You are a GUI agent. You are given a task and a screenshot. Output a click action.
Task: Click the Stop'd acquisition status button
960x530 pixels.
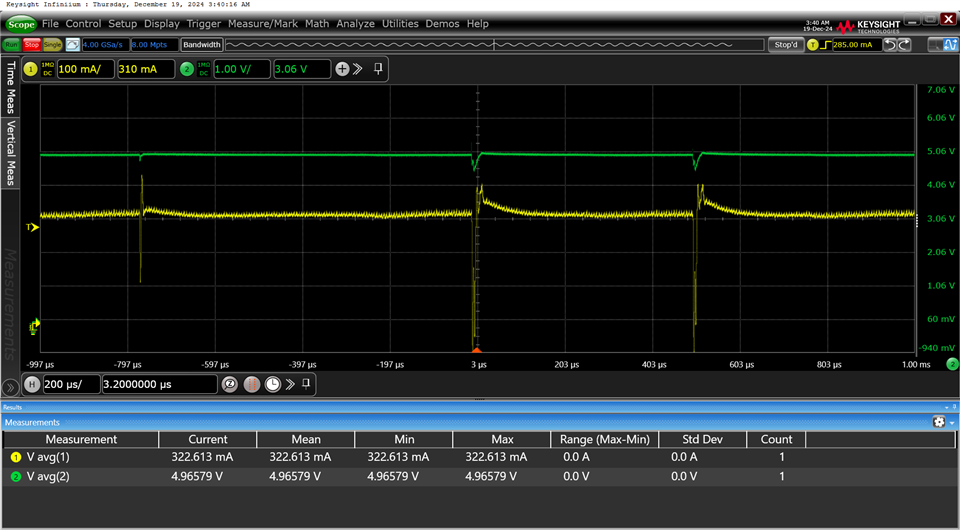[x=786, y=45]
